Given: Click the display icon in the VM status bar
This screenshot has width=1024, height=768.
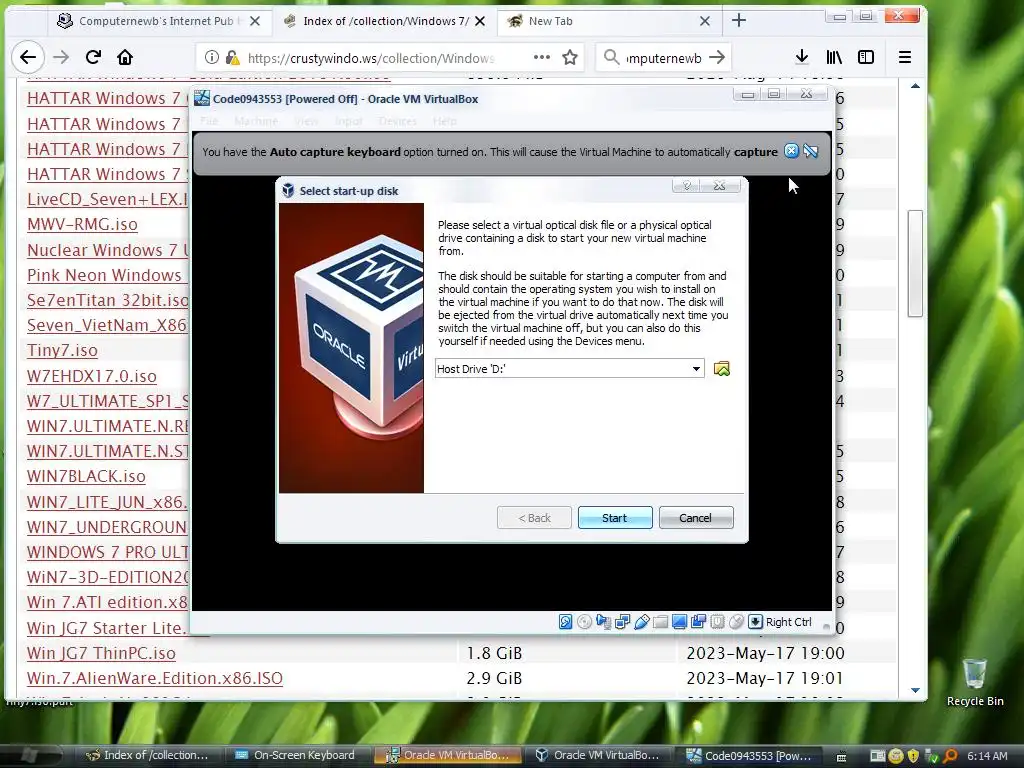Looking at the screenshot, I should pos(679,622).
